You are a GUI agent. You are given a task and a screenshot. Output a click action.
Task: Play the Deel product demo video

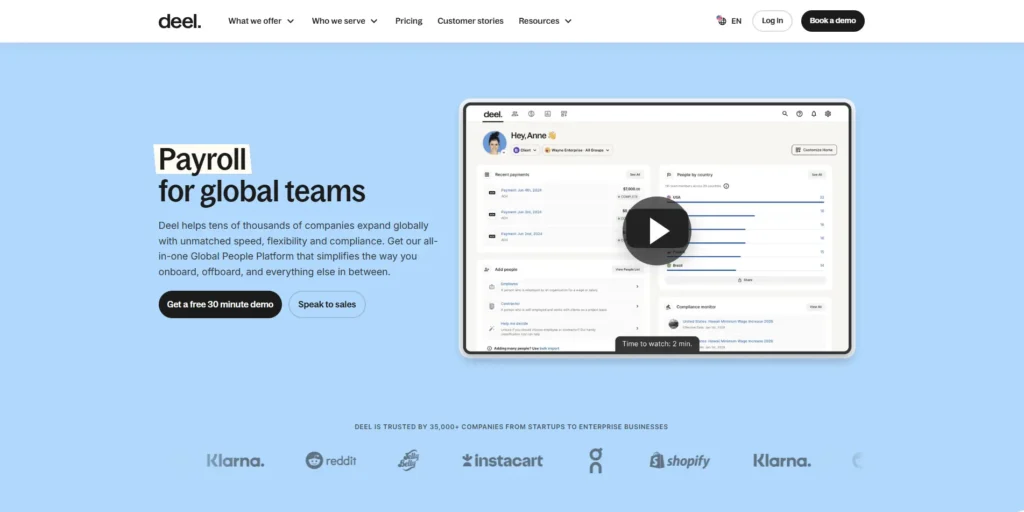(656, 231)
